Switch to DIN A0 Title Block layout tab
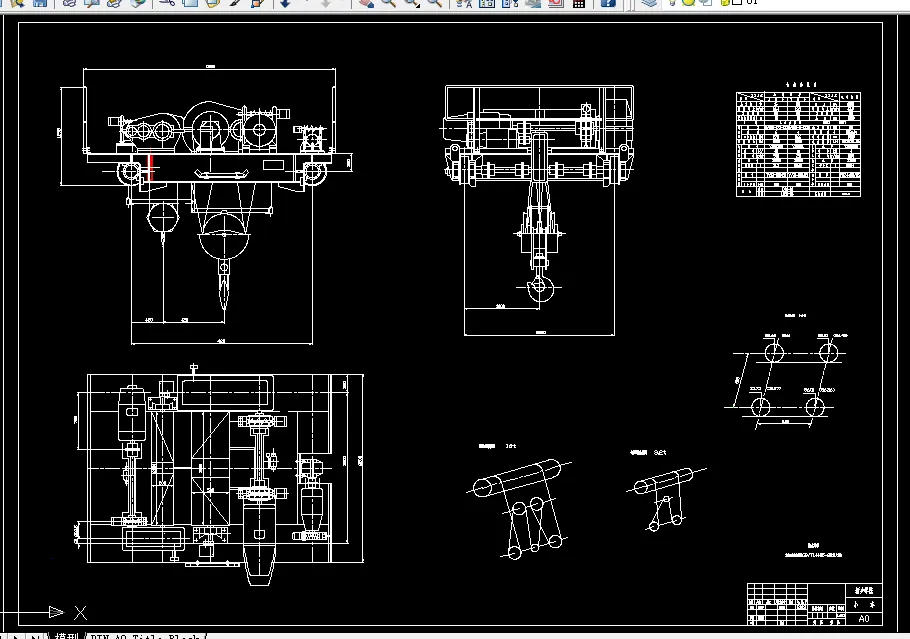This screenshot has height=639, width=910. click(x=145, y=636)
